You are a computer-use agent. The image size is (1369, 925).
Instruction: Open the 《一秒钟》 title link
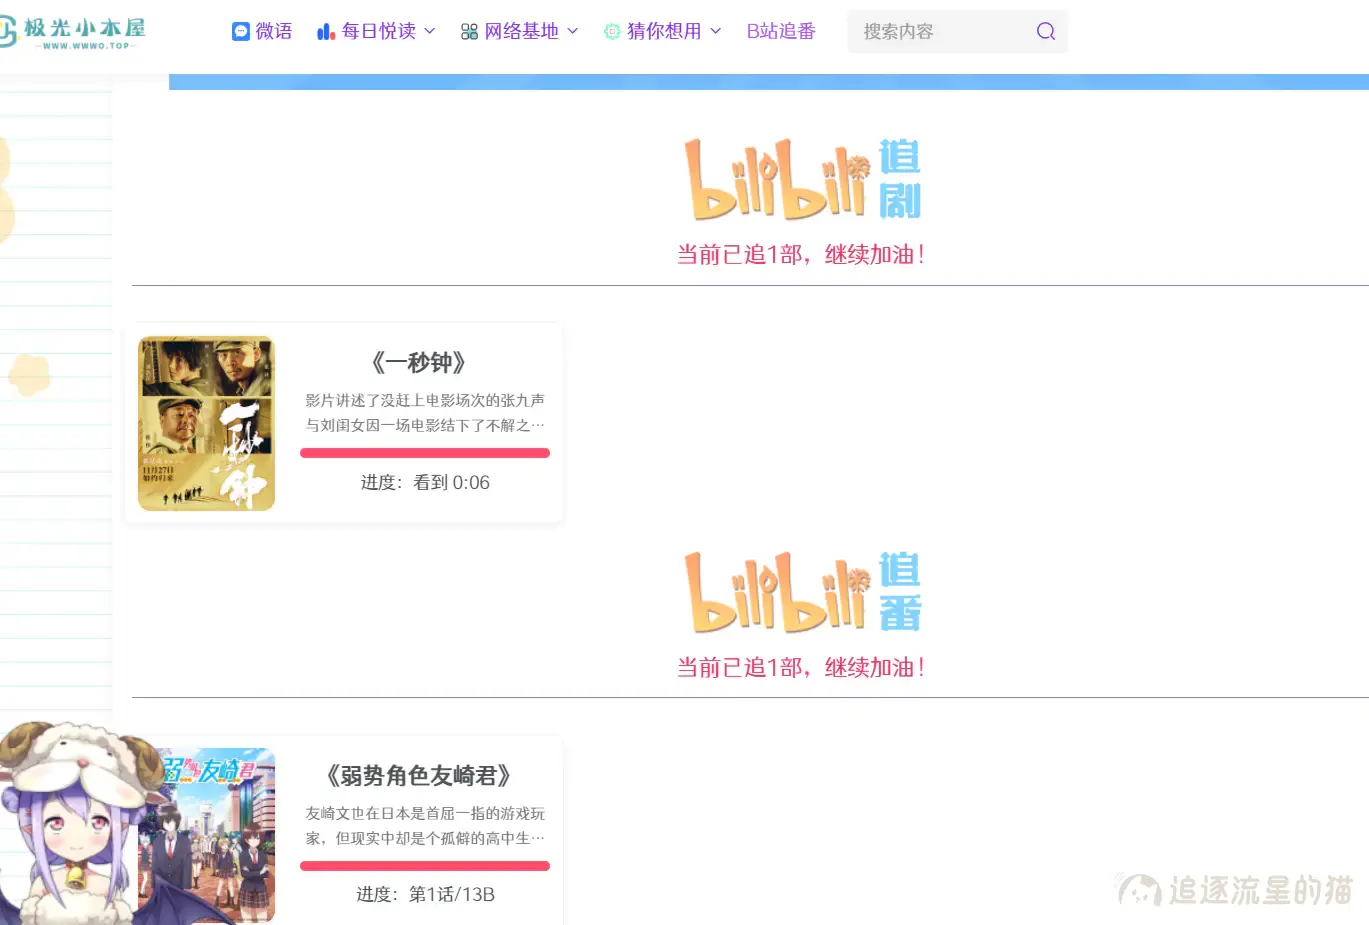pos(419,362)
